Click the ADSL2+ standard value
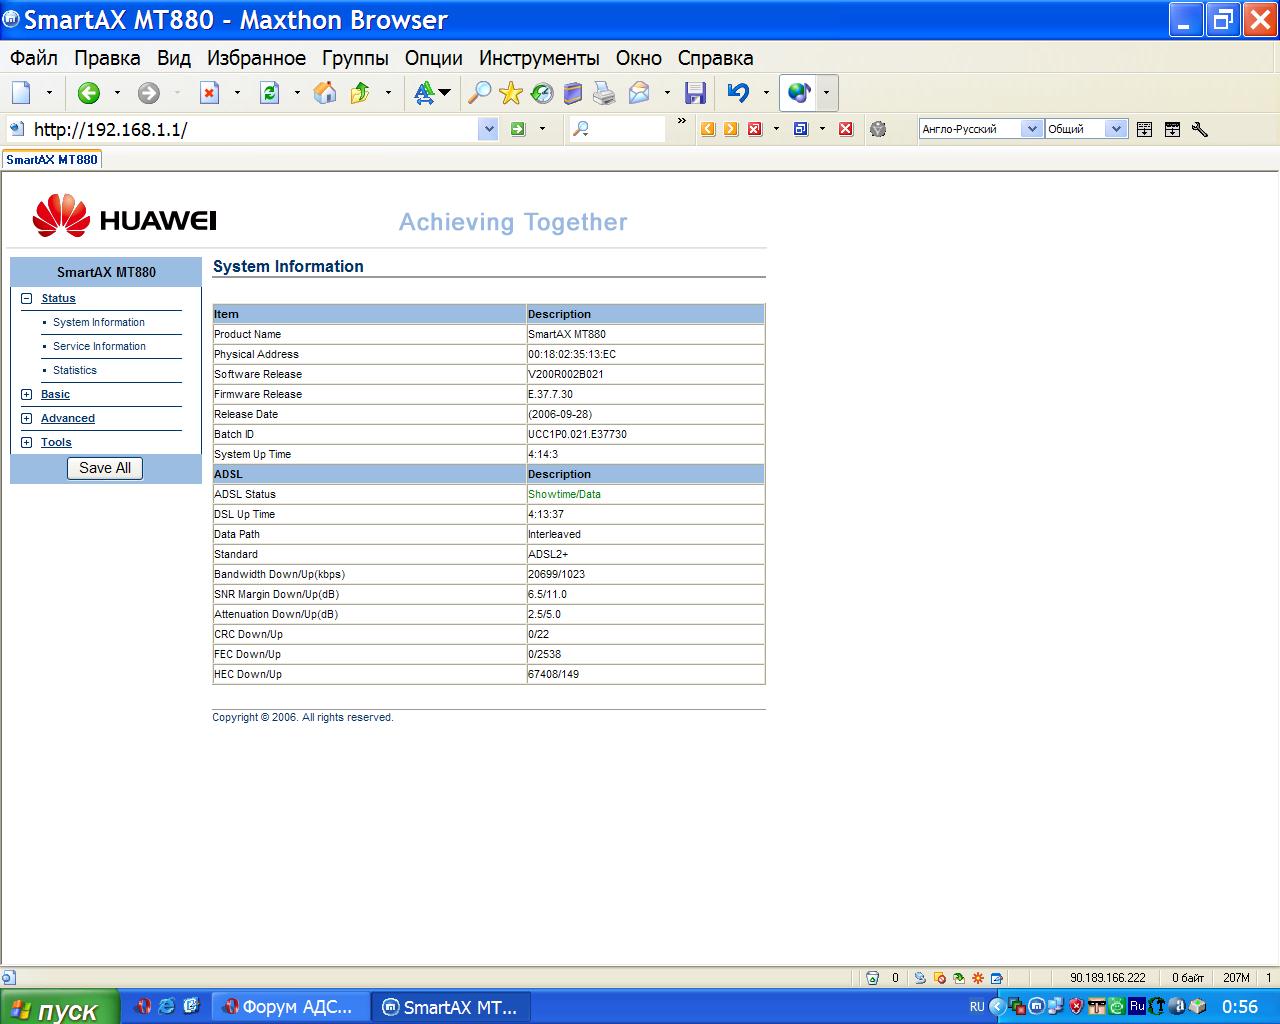This screenshot has width=1280, height=1024. (x=548, y=554)
